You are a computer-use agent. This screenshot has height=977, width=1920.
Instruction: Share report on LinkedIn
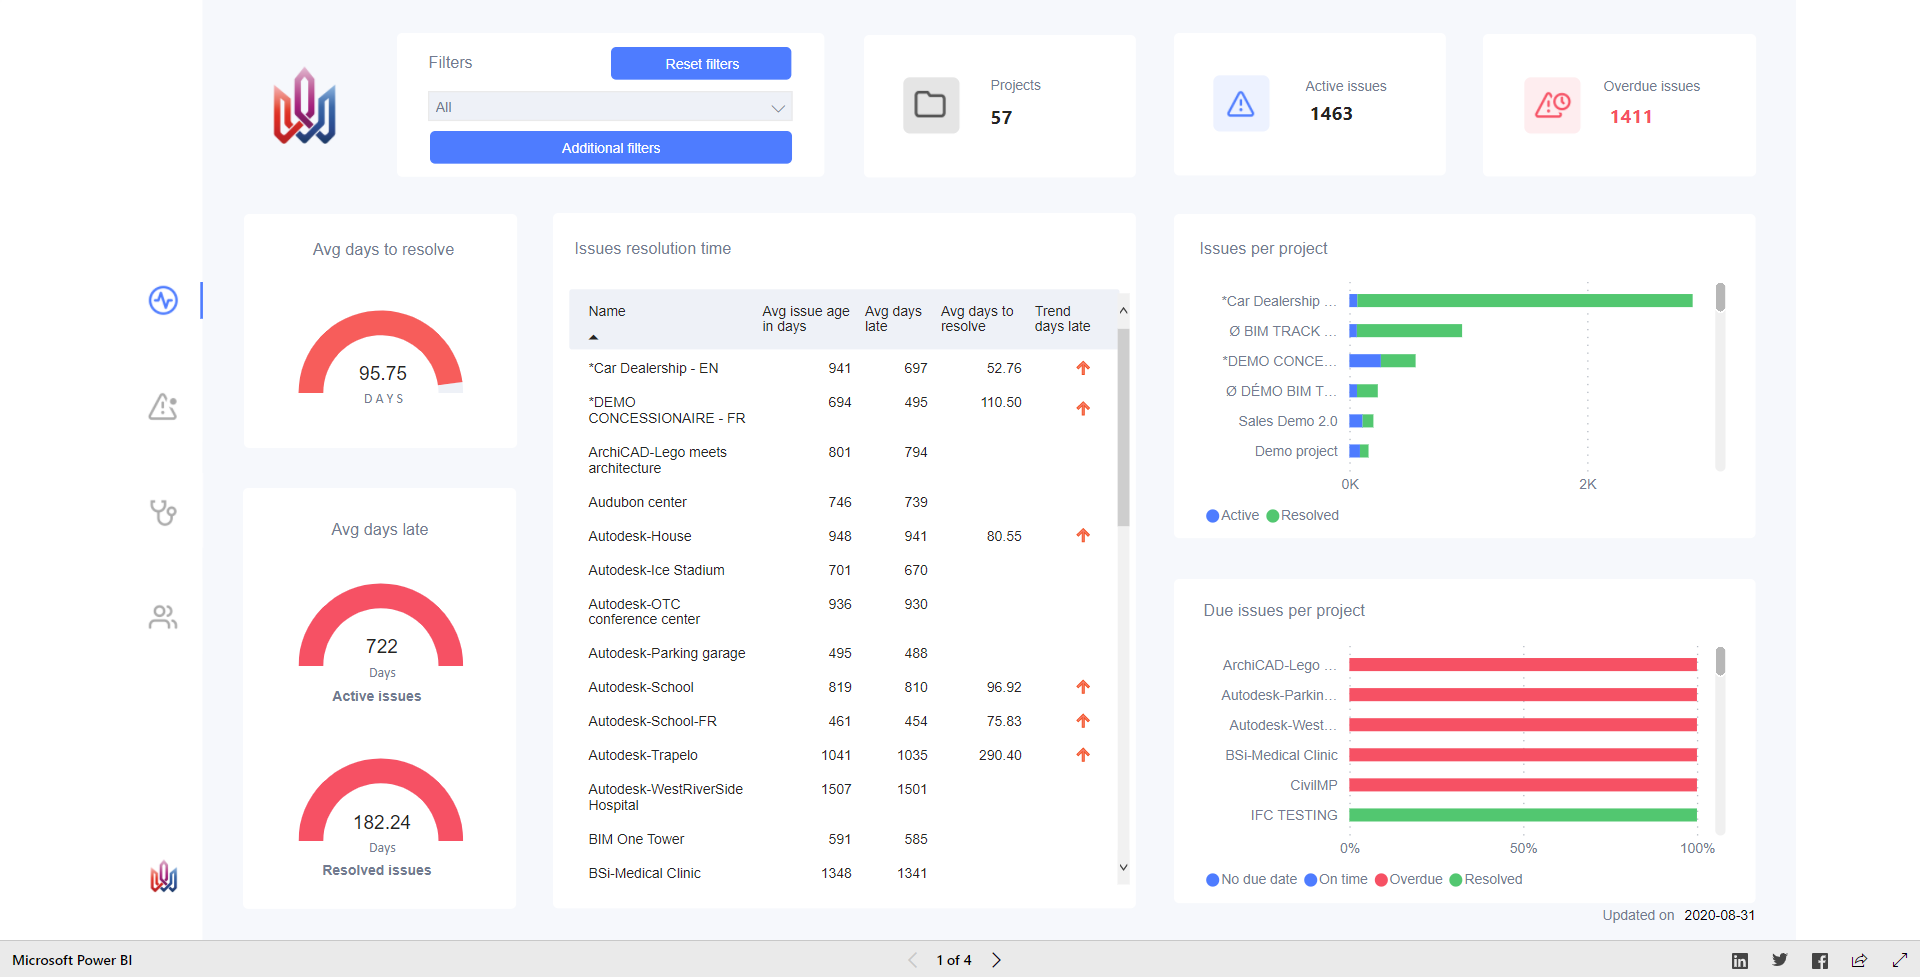point(1740,960)
